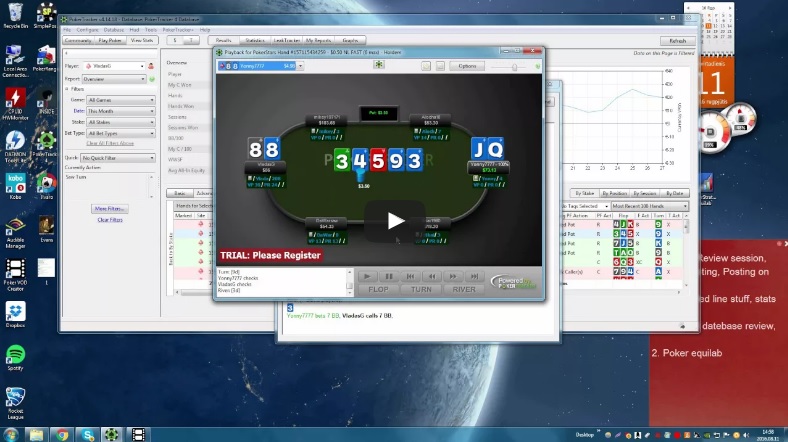Open the Help menu

205,30
